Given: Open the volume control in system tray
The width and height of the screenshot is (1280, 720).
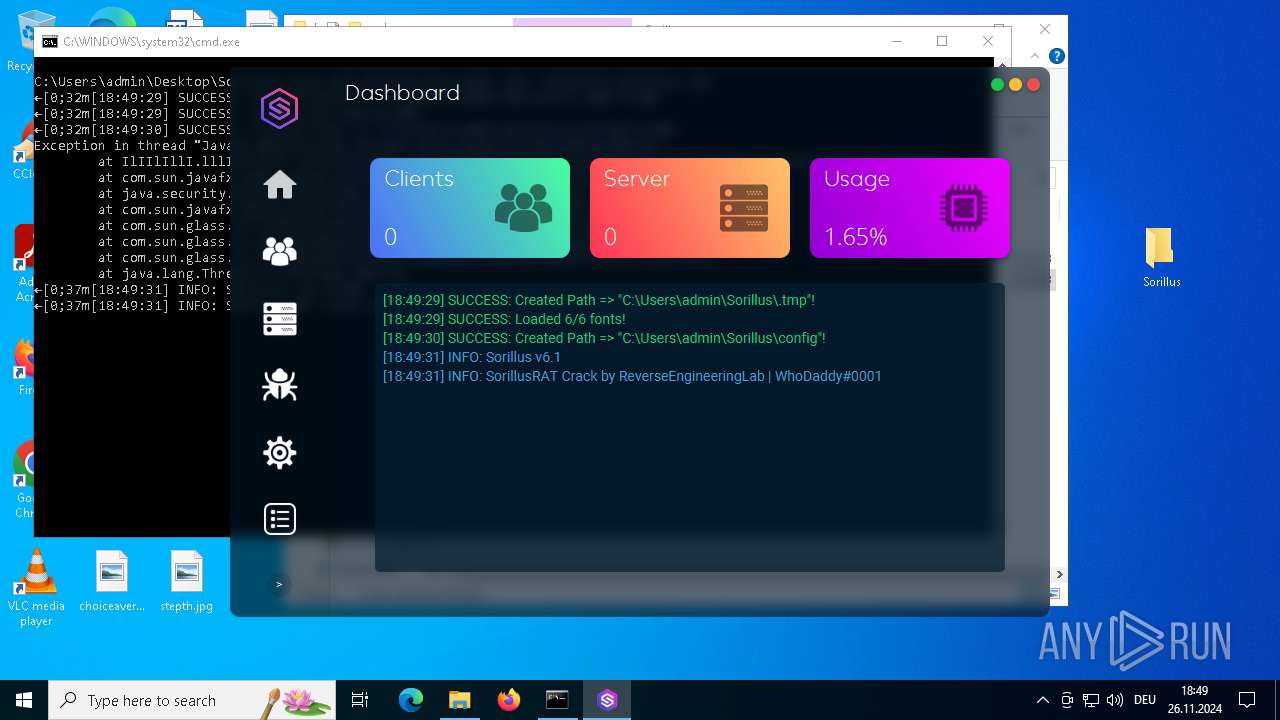Looking at the screenshot, I should (x=1114, y=700).
